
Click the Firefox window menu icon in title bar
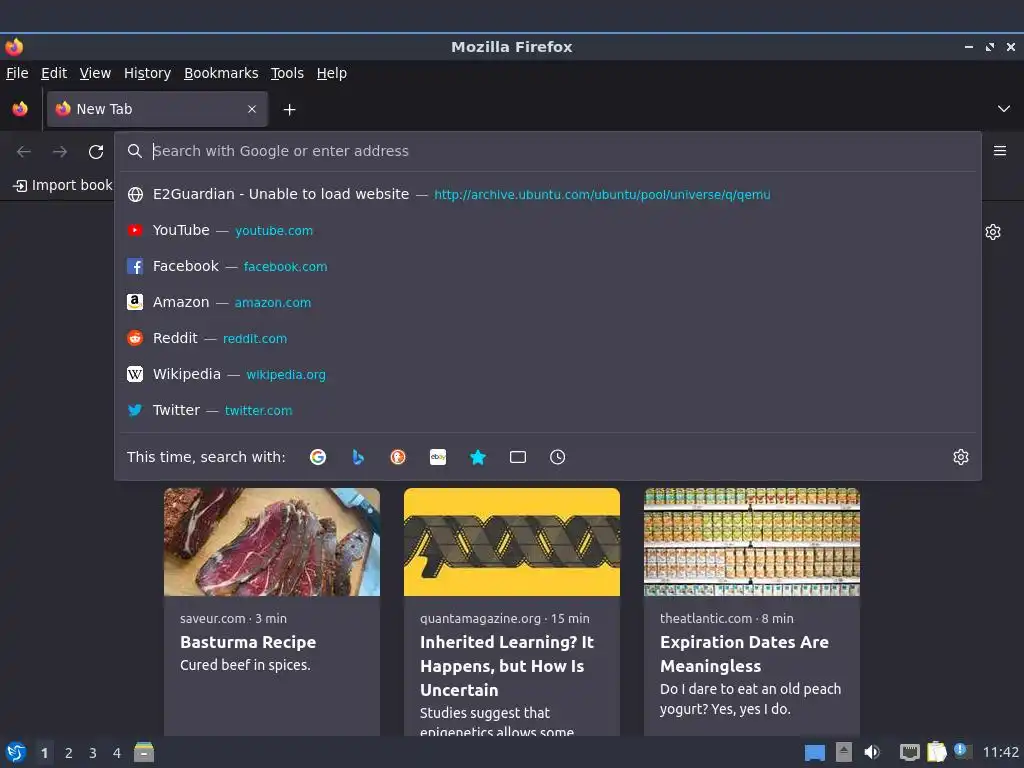(x=14, y=47)
